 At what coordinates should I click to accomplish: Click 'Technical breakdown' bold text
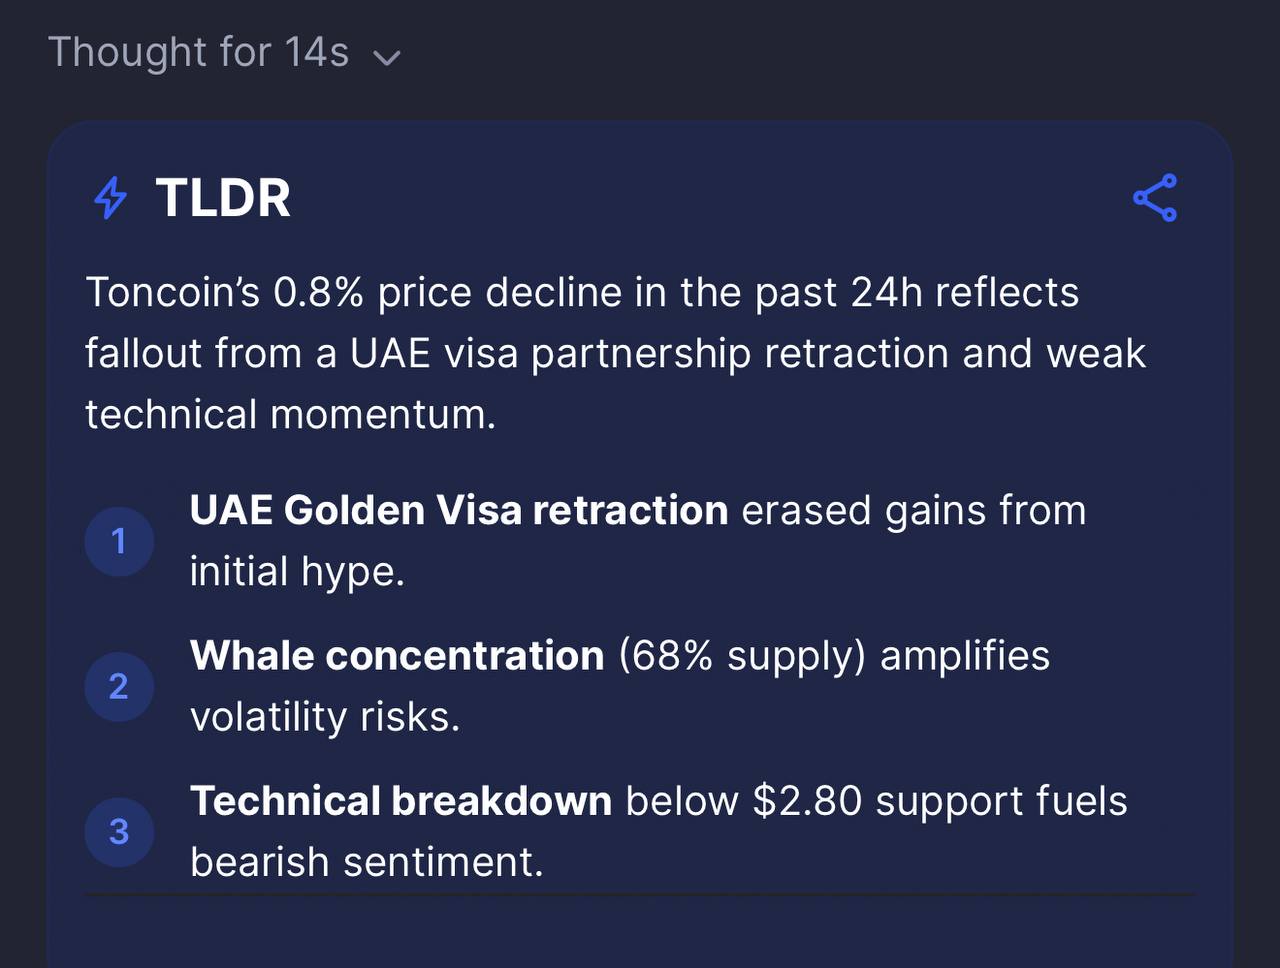401,801
